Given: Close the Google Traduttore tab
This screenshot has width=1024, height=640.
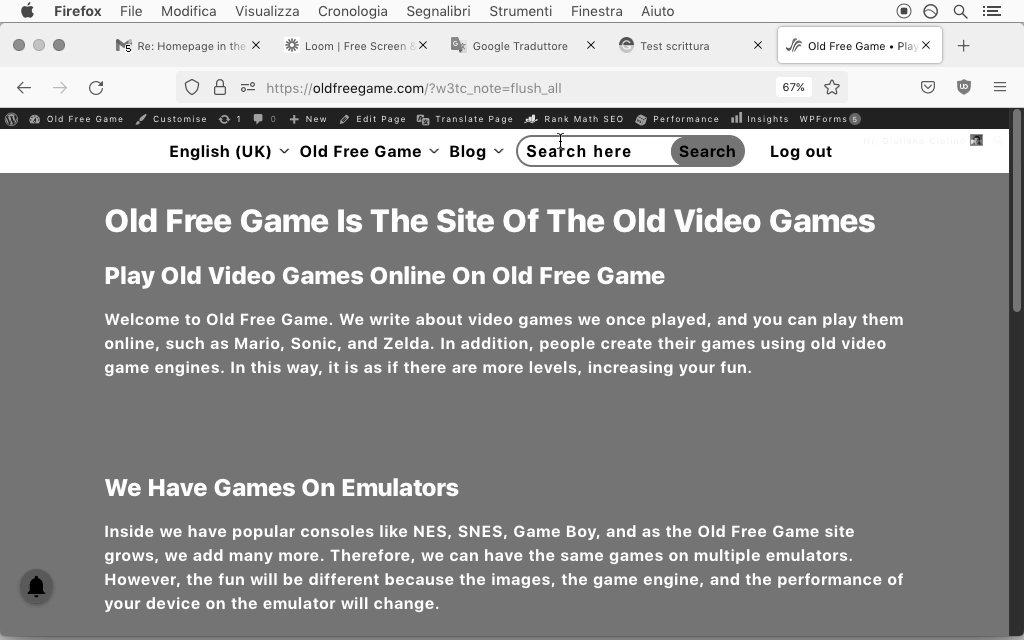Looking at the screenshot, I should tap(590, 45).
